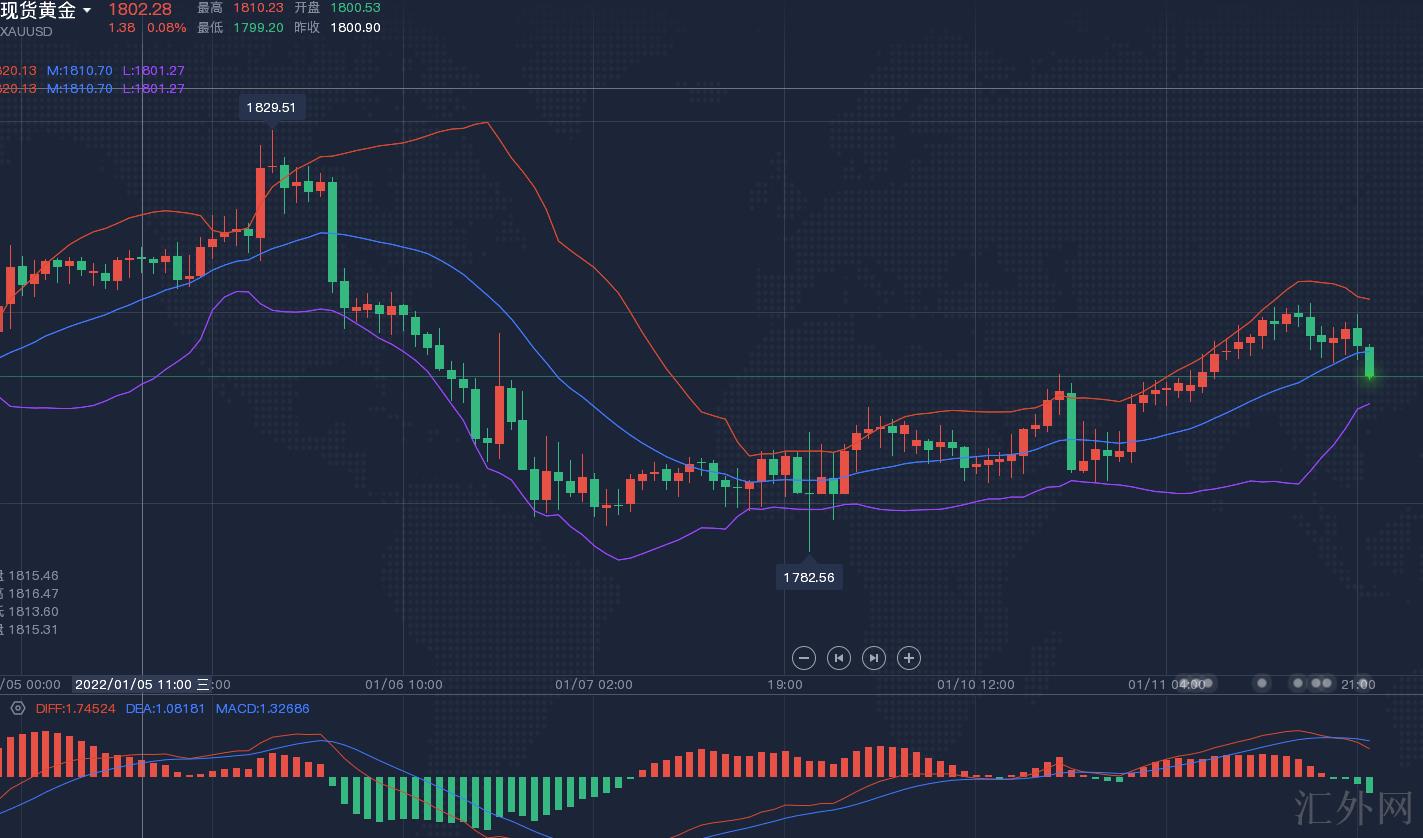
Task: Zoom out the chart with minus button
Action: click(x=804, y=658)
